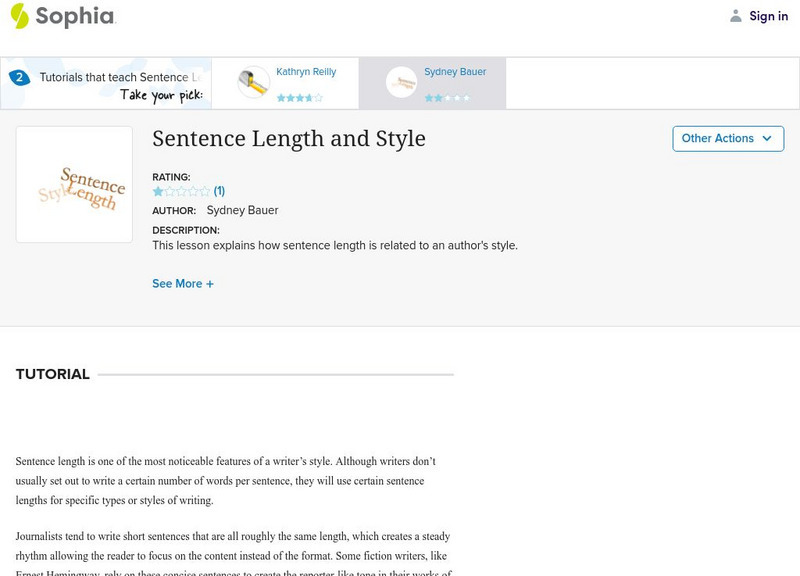Open the rating count (1) link
Viewport: 800px width, 576px height.
(x=219, y=191)
